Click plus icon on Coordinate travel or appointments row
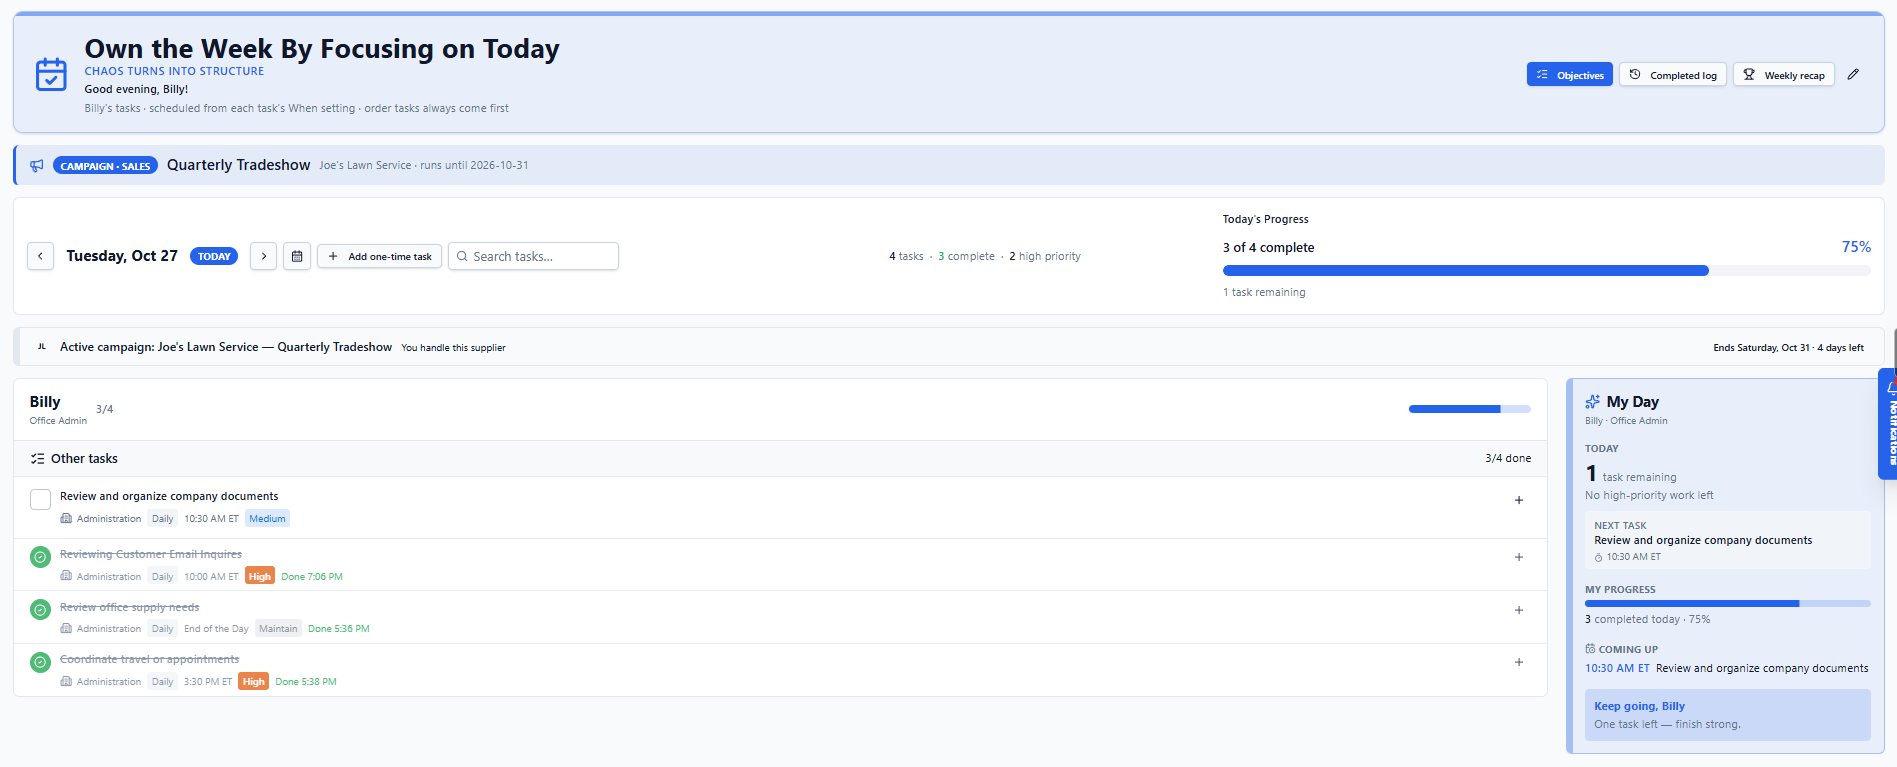 (1519, 662)
